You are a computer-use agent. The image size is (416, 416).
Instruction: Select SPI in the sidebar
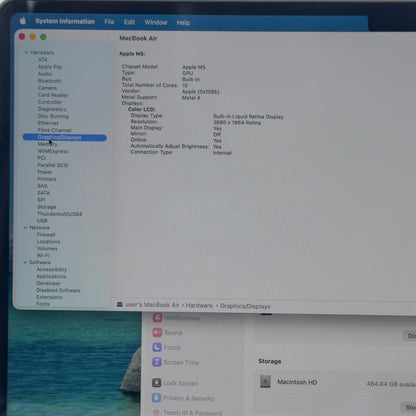[41, 200]
